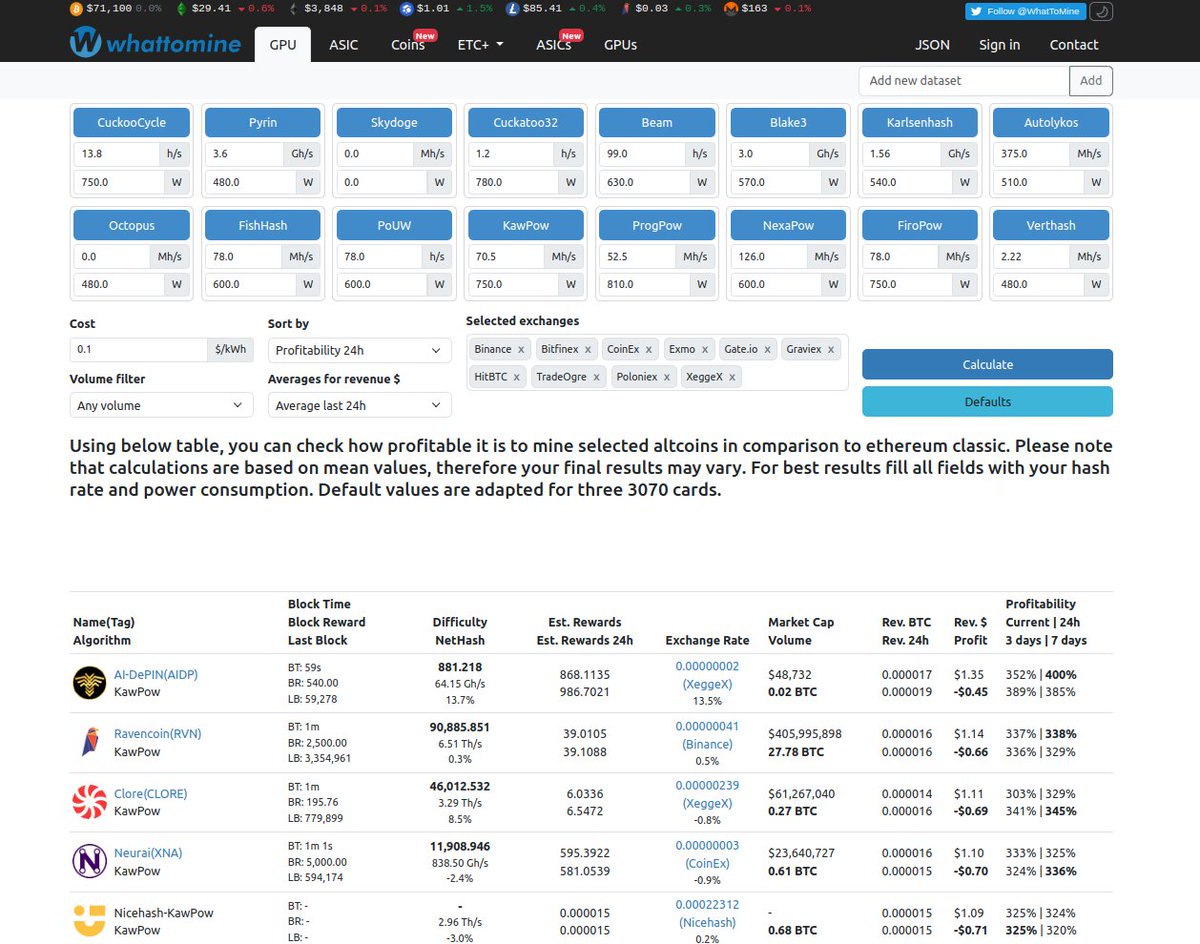
Task: Remove XeggeX exchange tag
Action: [732, 377]
